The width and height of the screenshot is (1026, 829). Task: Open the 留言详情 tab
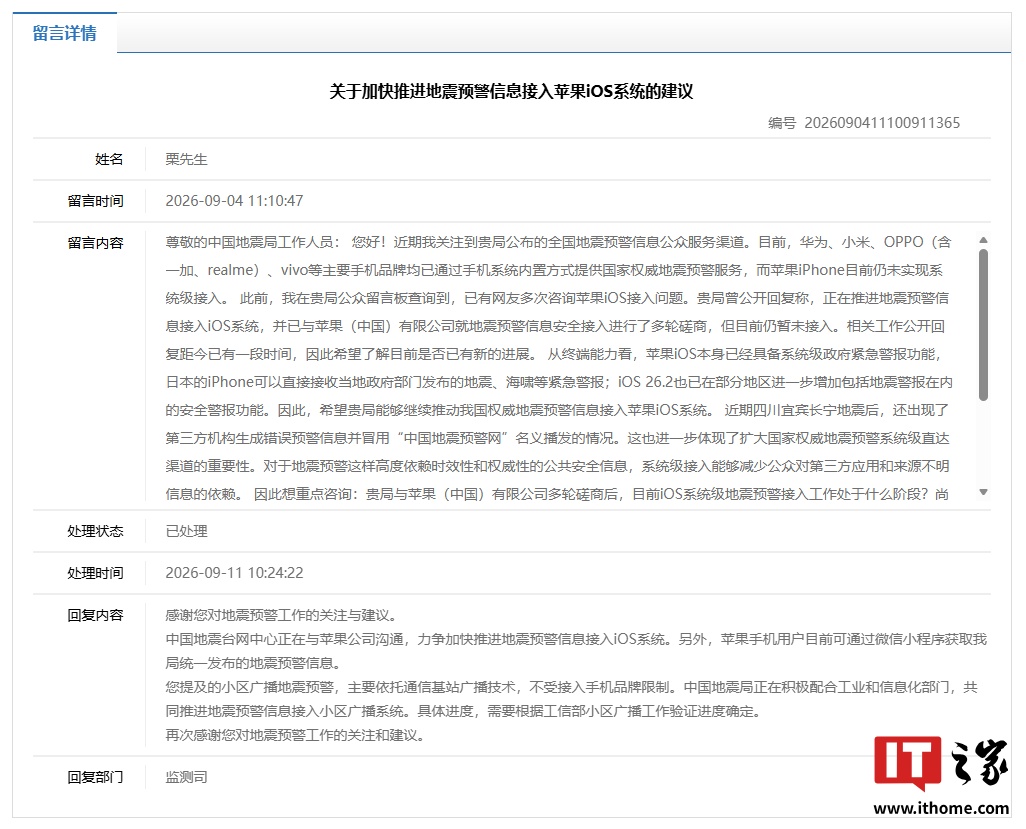click(65, 33)
